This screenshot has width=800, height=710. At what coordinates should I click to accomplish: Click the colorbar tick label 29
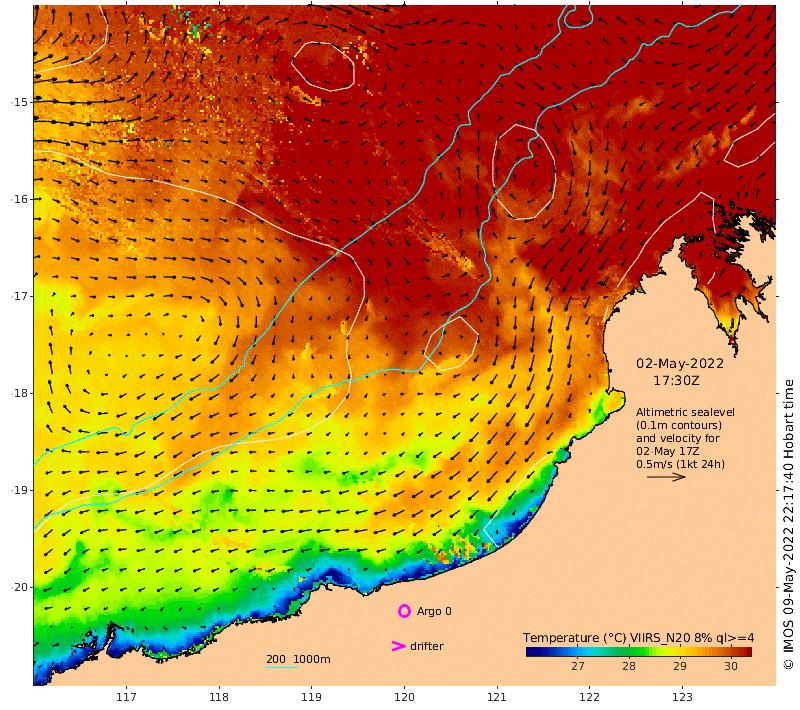(680, 666)
